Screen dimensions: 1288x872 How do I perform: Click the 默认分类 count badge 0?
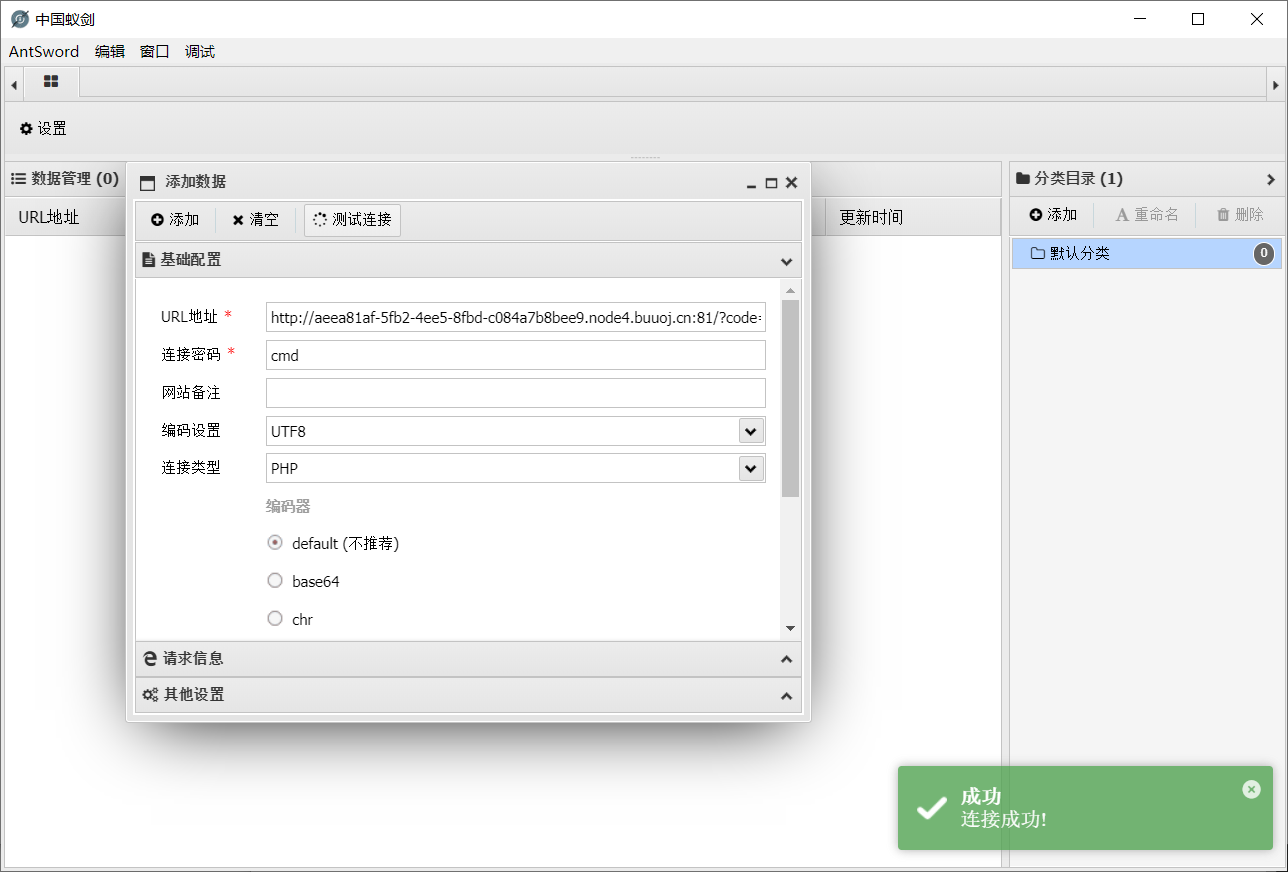[1264, 254]
